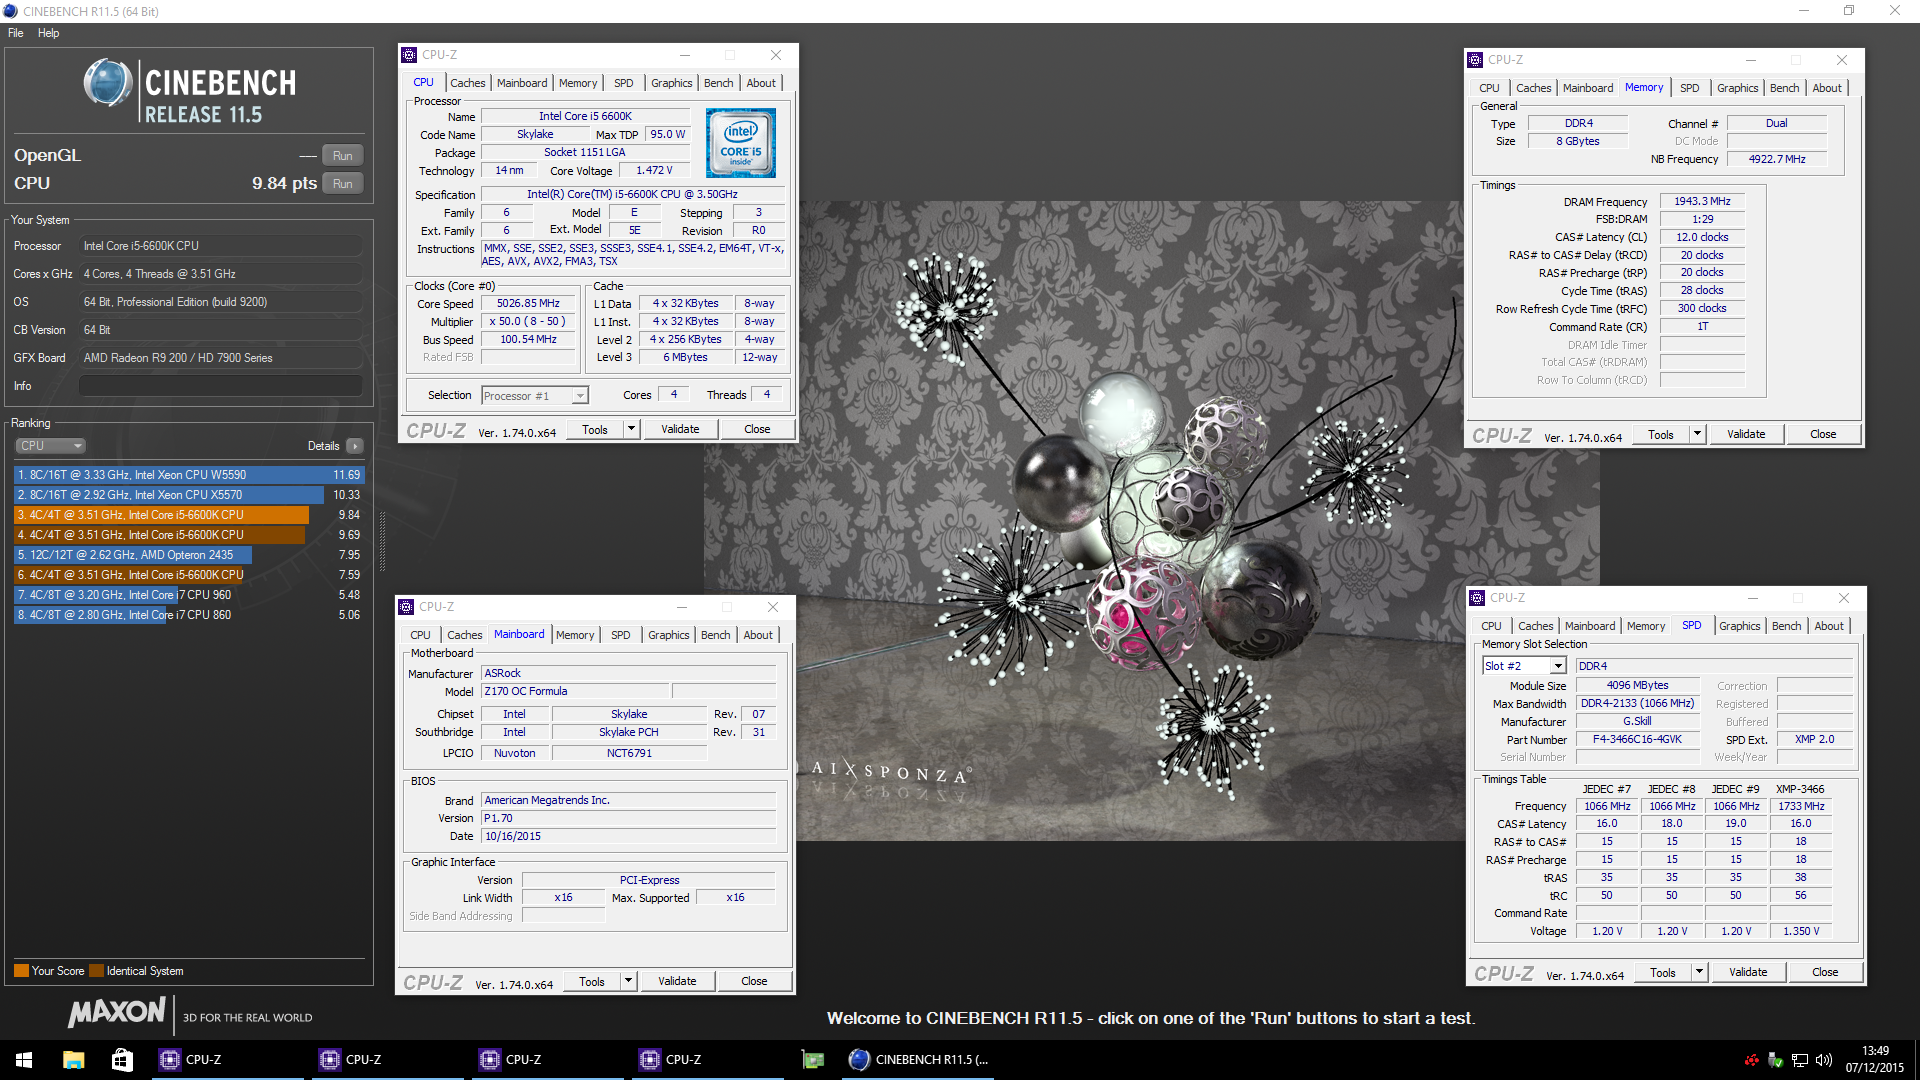Select ranking row Intel Xeon CPU X5570
Image resolution: width=1920 pixels, height=1080 pixels.
188,495
